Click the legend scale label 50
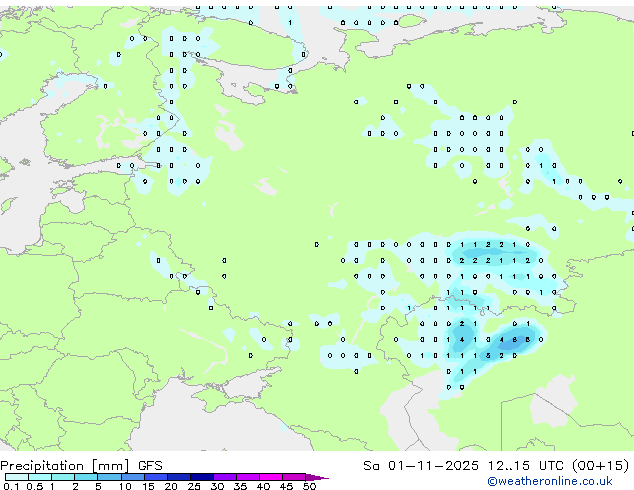The image size is (634, 490). coord(309,486)
